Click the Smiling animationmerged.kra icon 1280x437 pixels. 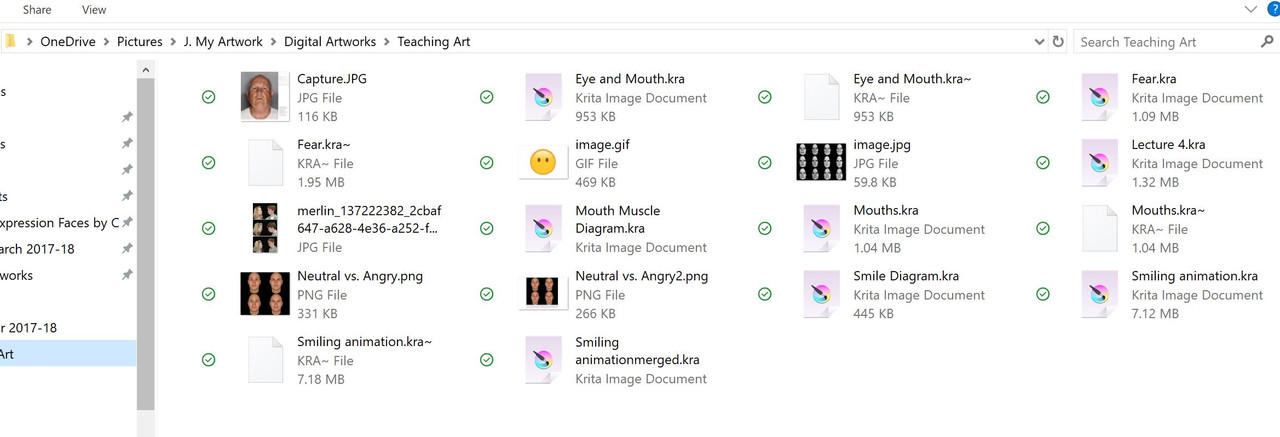[x=543, y=360]
